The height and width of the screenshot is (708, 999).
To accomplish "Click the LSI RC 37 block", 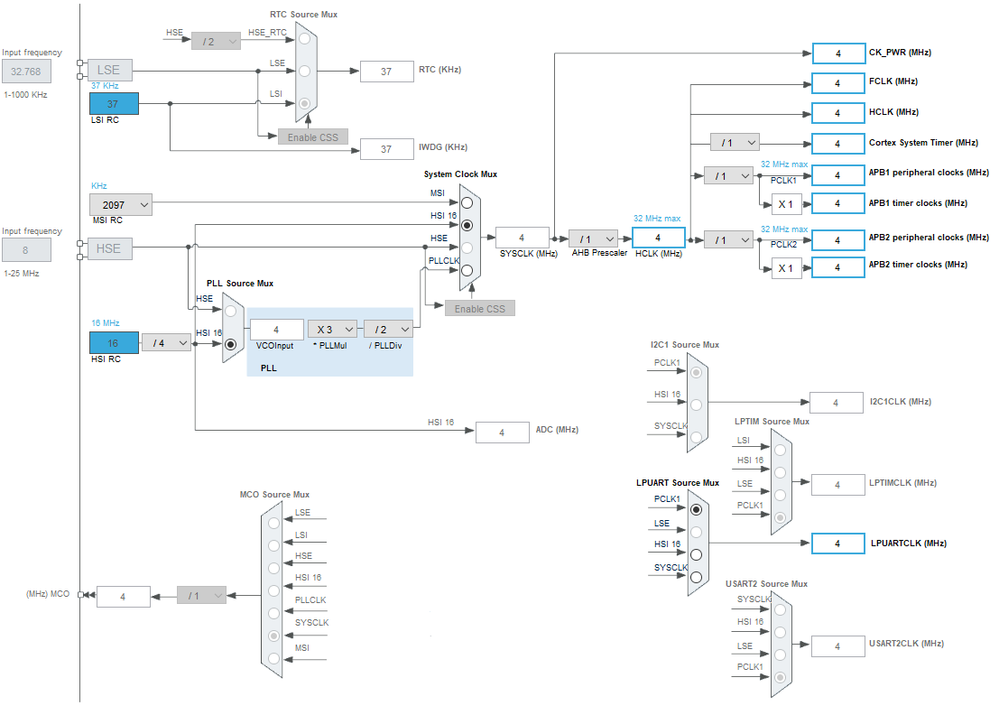I will coord(114,103).
